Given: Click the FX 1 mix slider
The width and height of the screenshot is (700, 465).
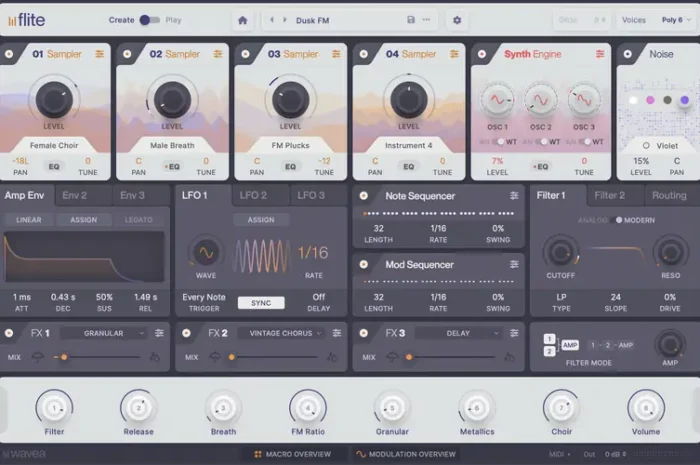Looking at the screenshot, I should point(100,356).
